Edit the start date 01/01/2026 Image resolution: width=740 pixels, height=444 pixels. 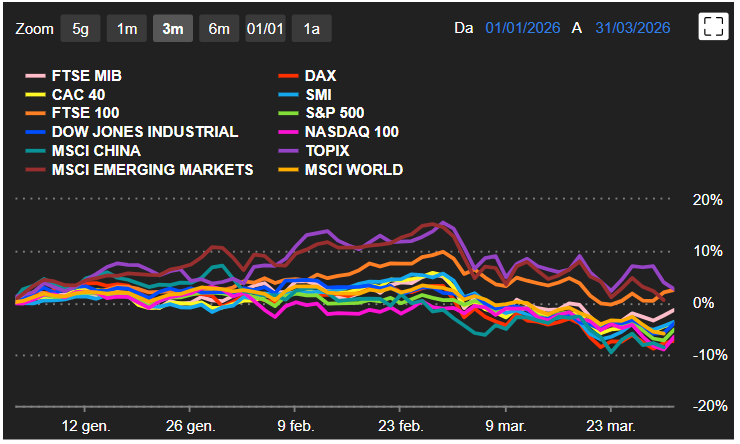click(x=523, y=28)
